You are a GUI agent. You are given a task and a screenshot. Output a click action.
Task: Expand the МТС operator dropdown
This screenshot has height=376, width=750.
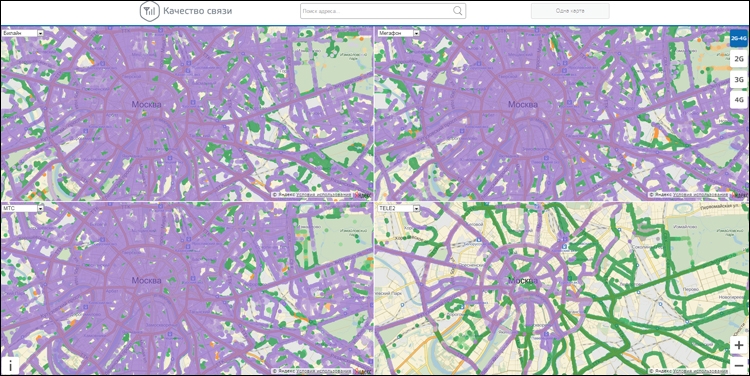pyautogui.click(x=22, y=209)
